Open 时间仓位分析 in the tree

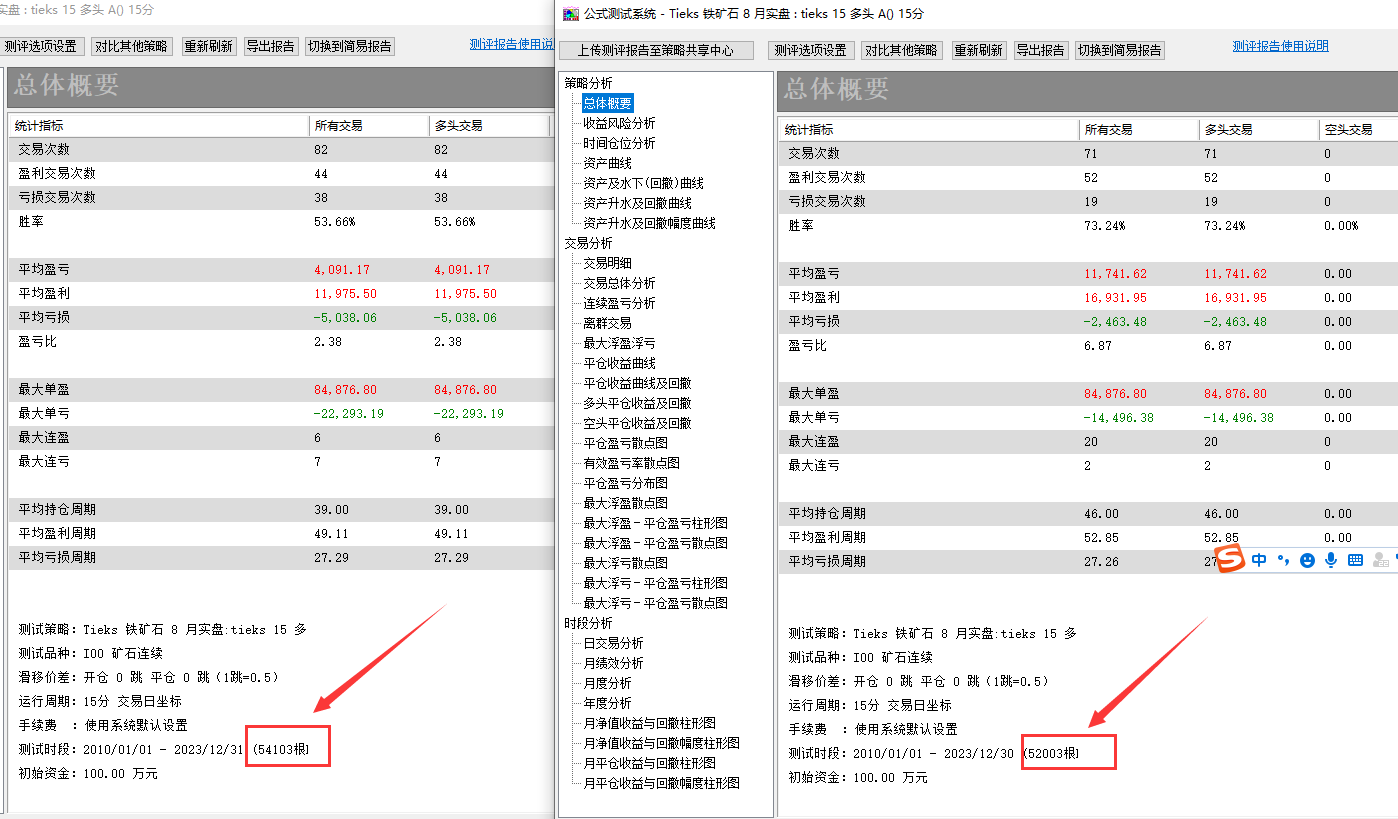(x=620, y=143)
